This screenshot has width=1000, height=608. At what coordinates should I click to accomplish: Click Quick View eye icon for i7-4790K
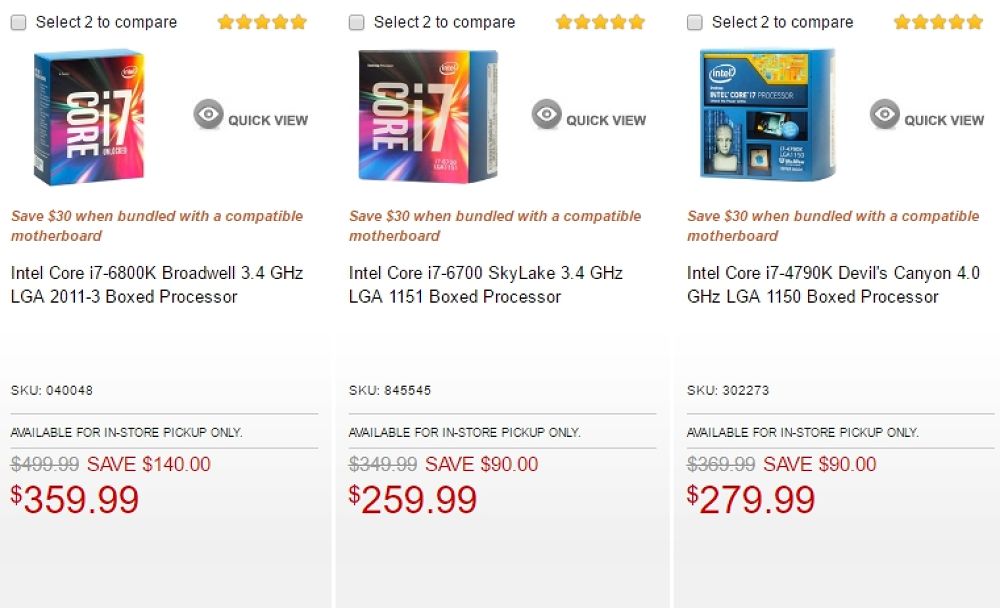pos(884,115)
